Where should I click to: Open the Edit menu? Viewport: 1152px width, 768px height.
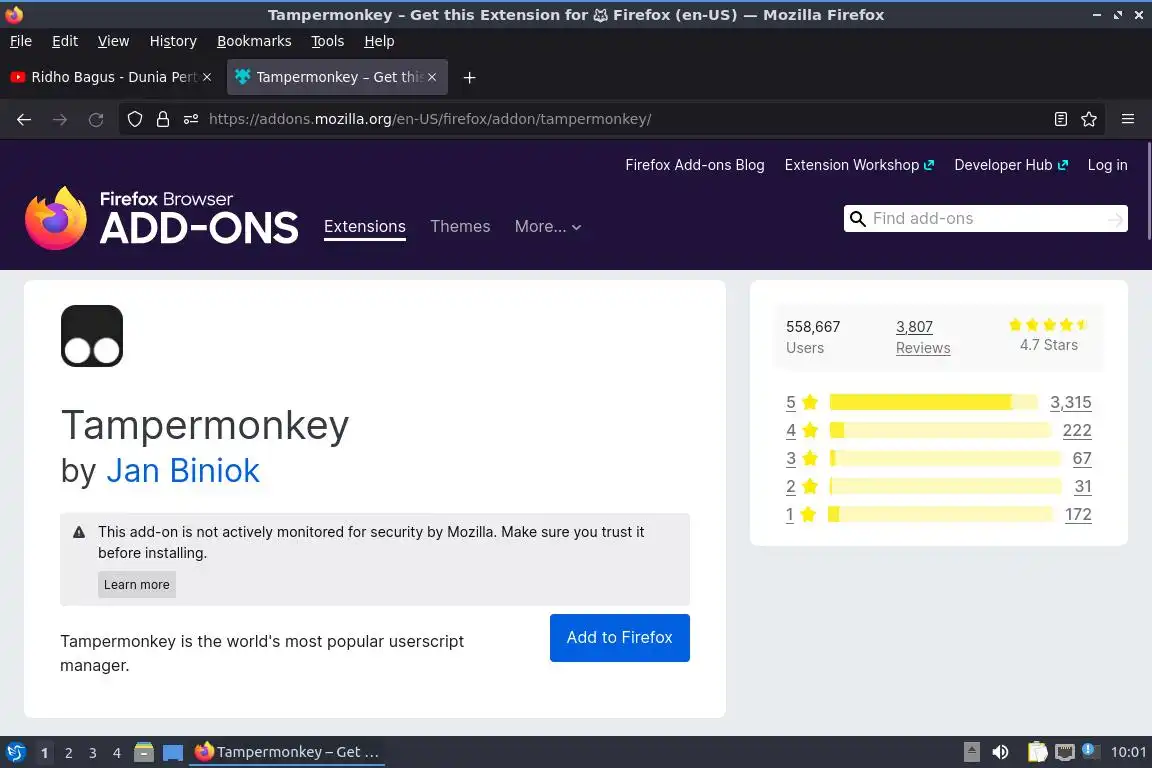[65, 41]
